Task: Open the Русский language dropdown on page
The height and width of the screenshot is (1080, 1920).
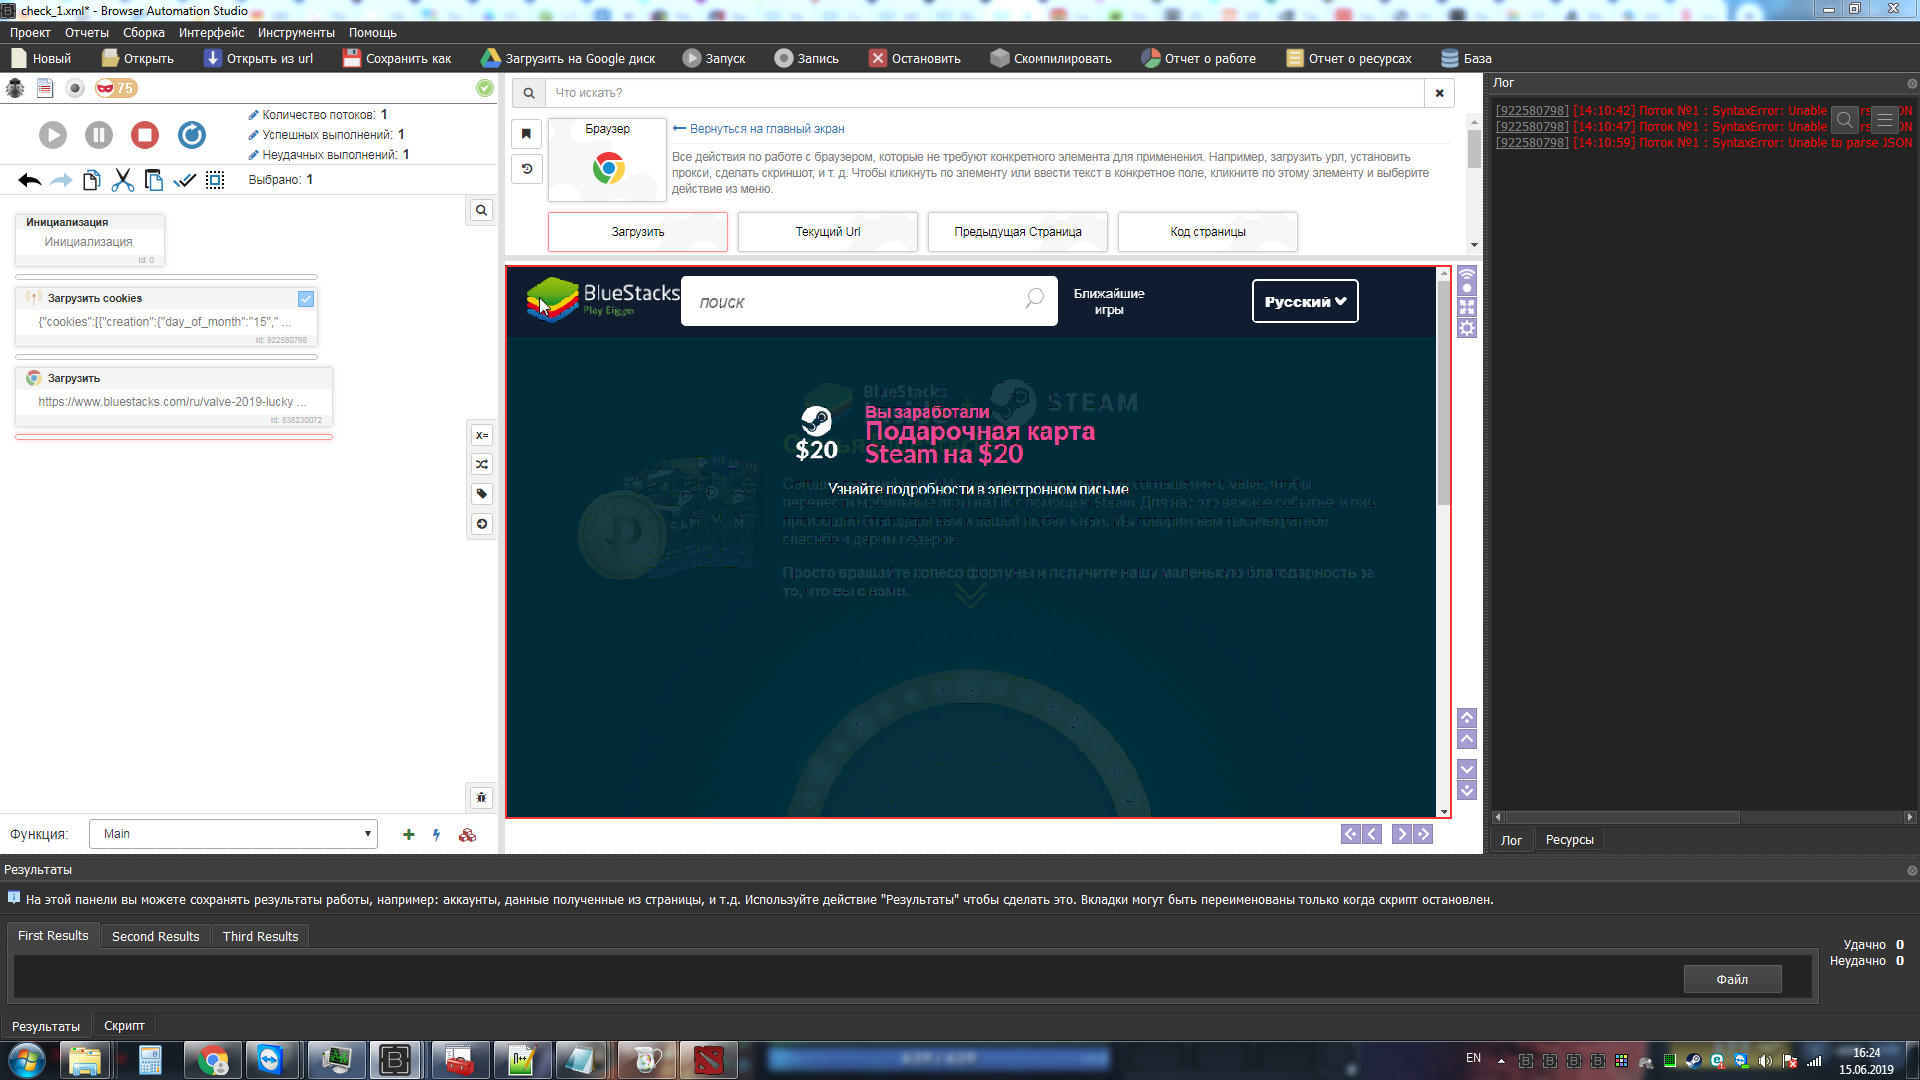Action: [1305, 301]
